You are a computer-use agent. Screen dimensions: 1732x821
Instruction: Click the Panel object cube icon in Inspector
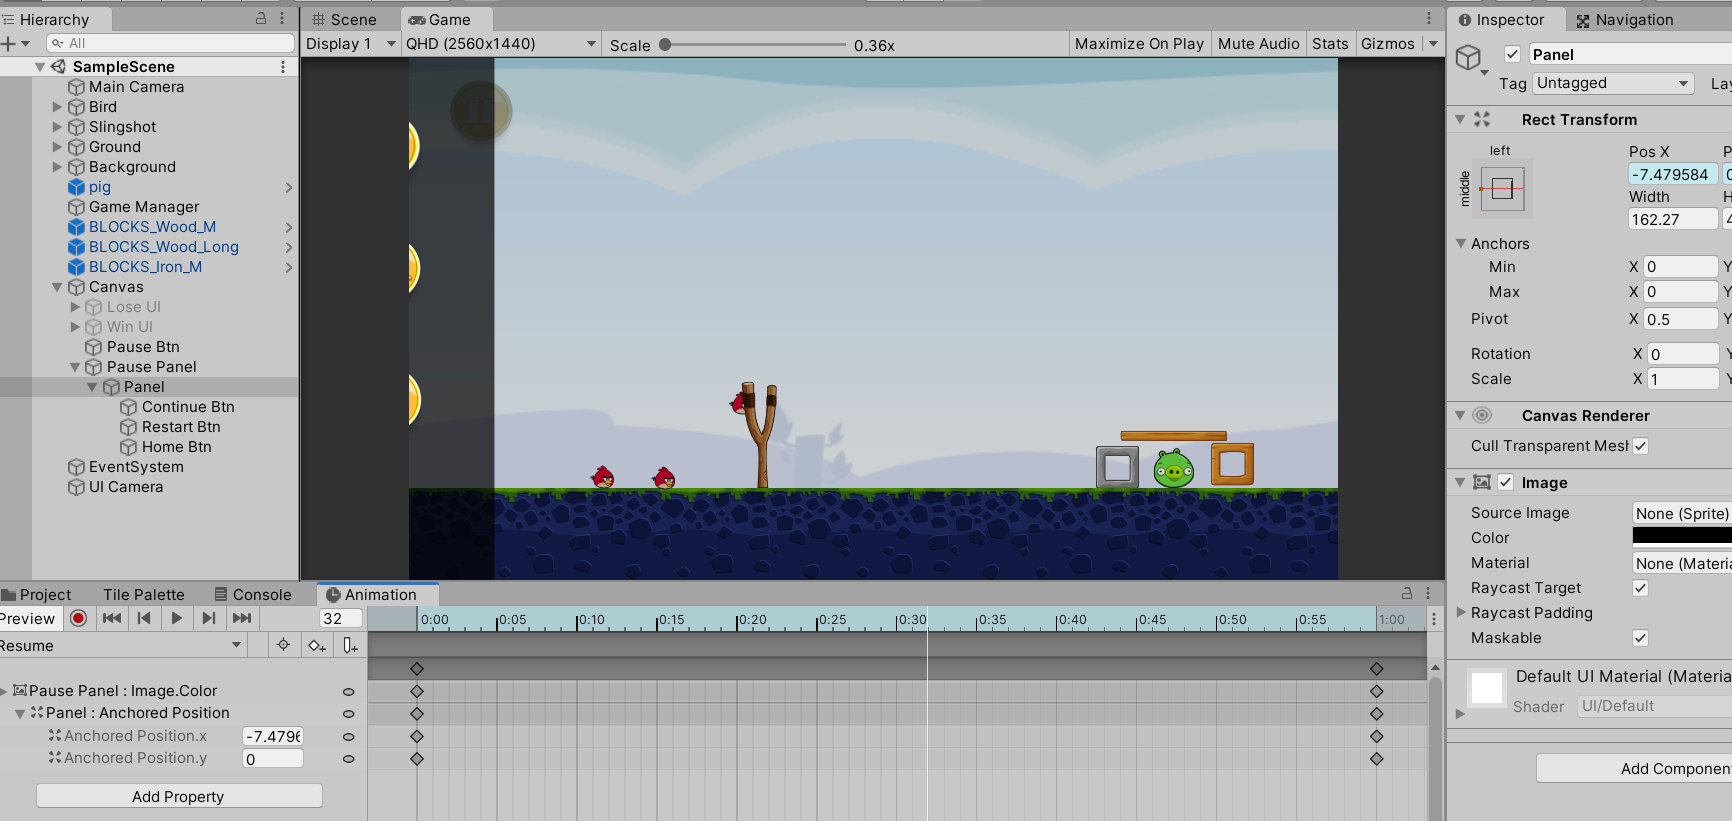1468,57
